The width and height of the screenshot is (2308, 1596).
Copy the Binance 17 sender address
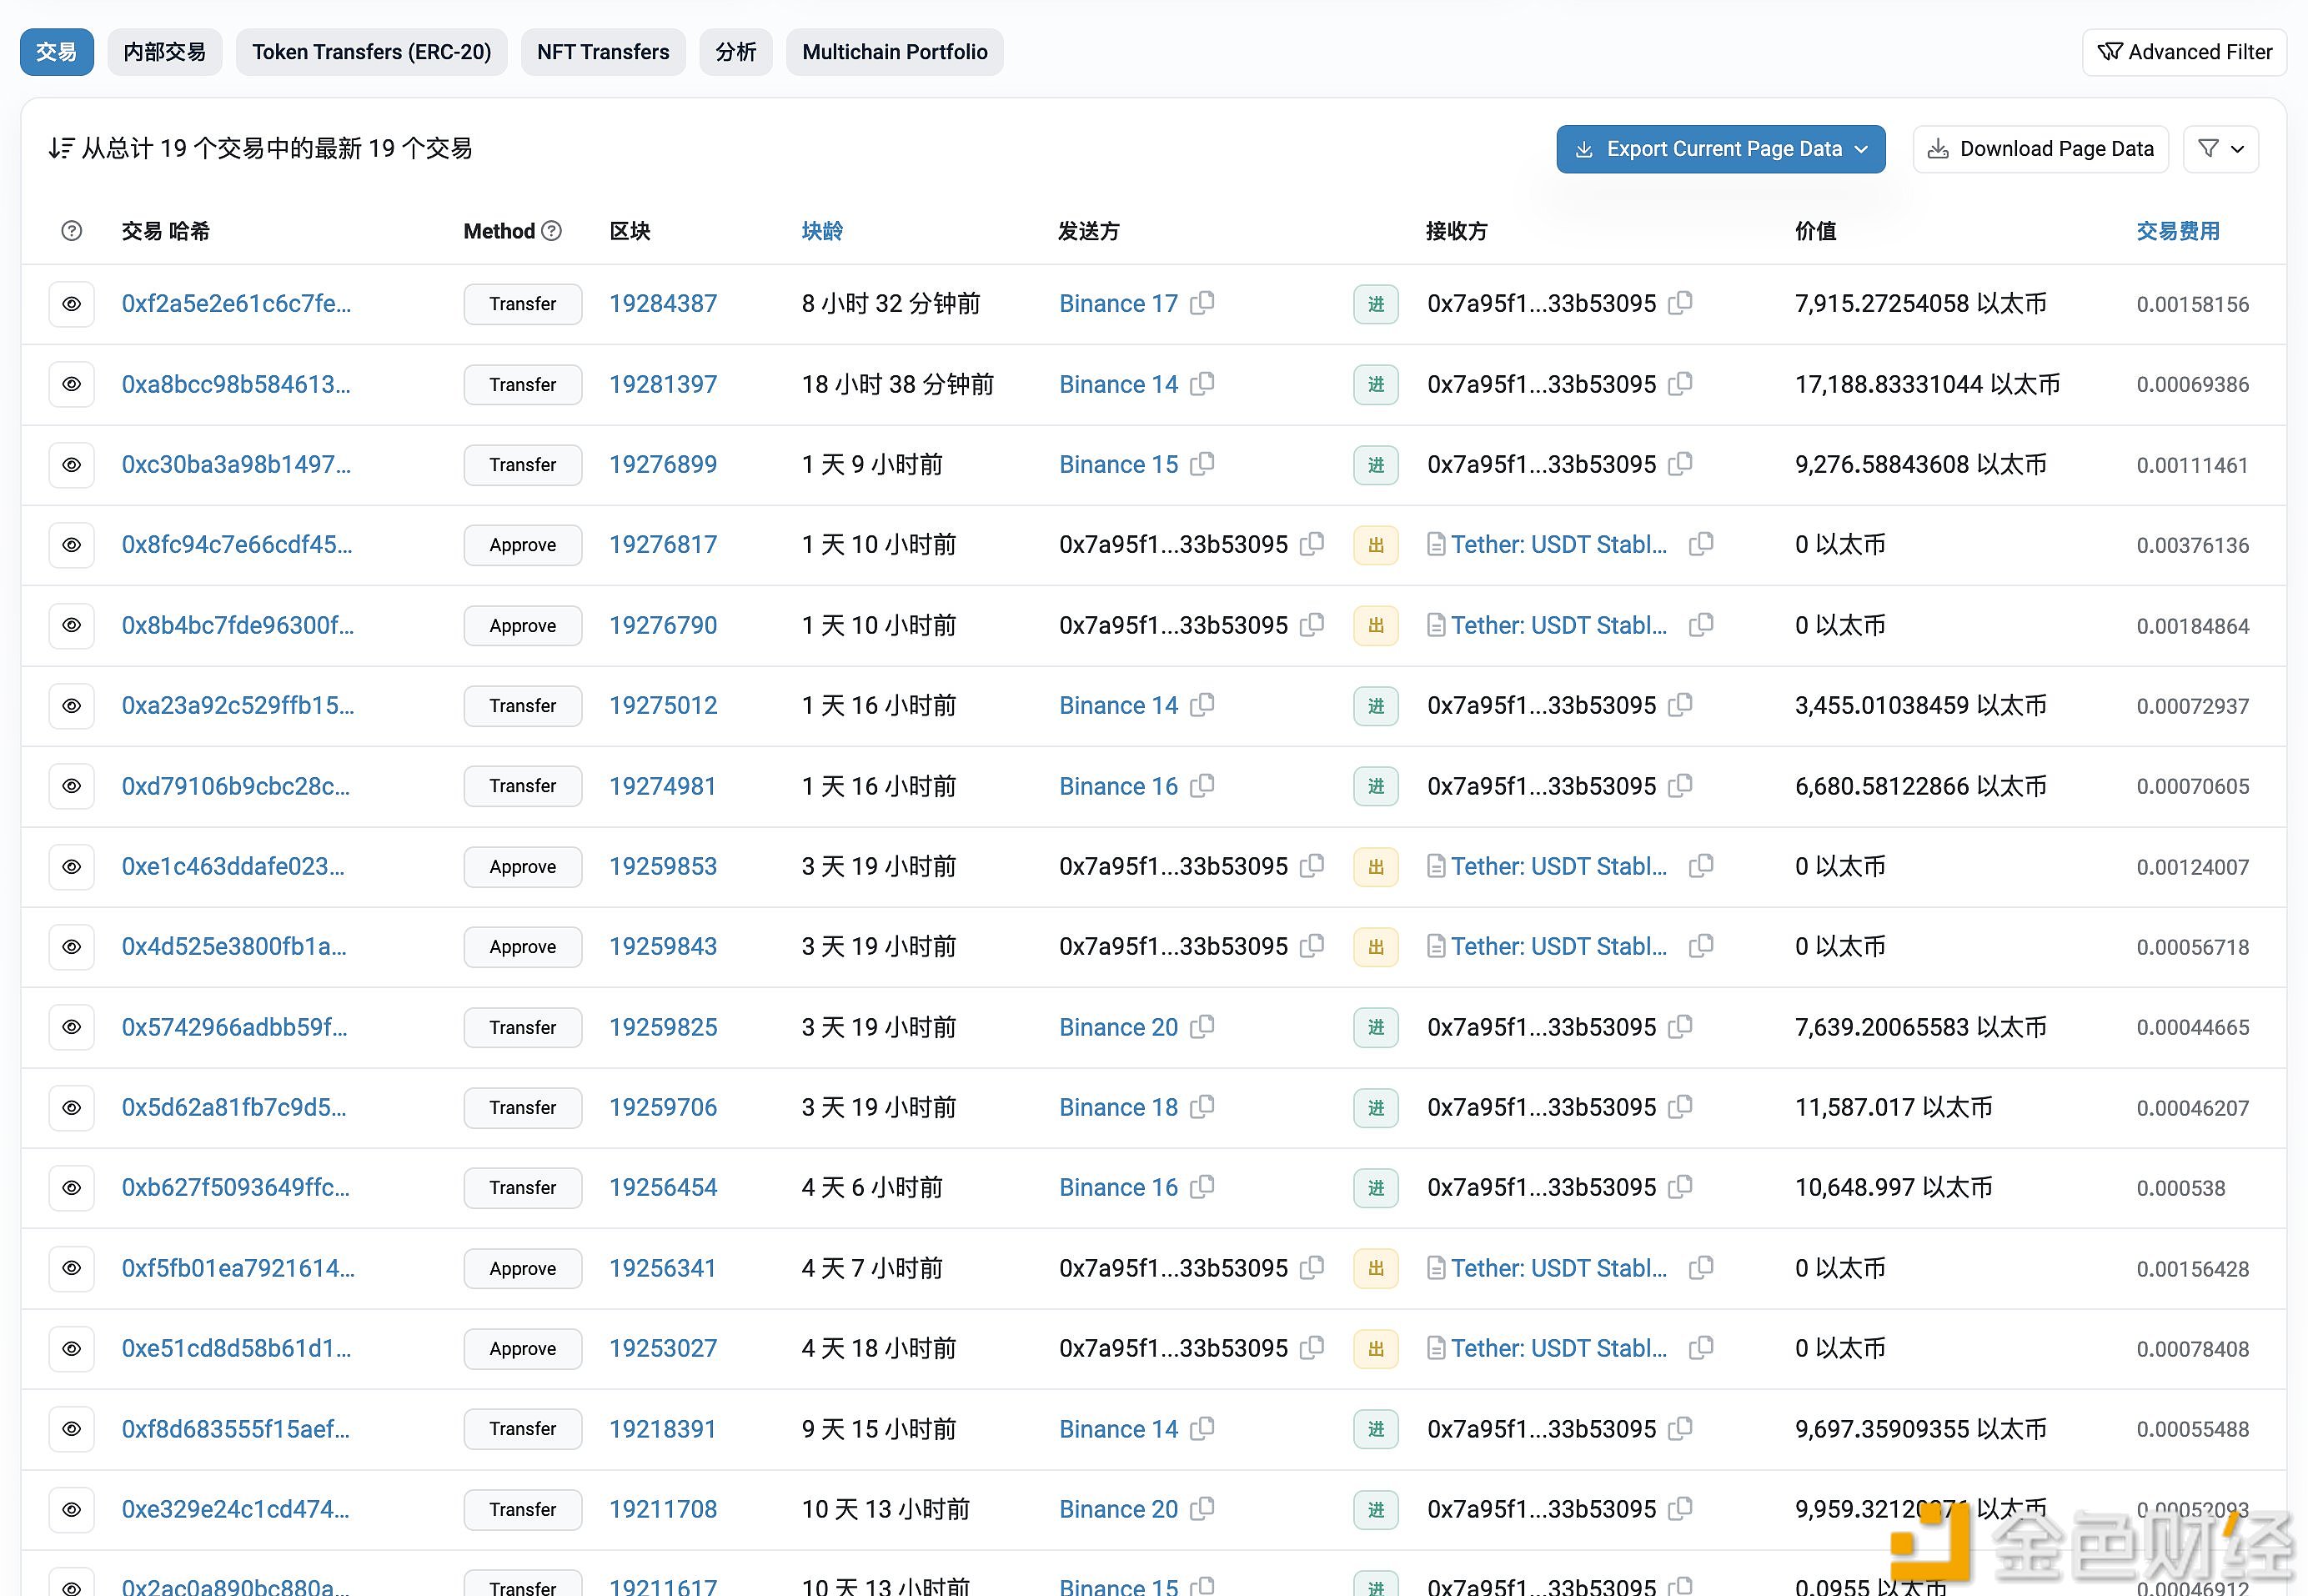coord(1203,302)
